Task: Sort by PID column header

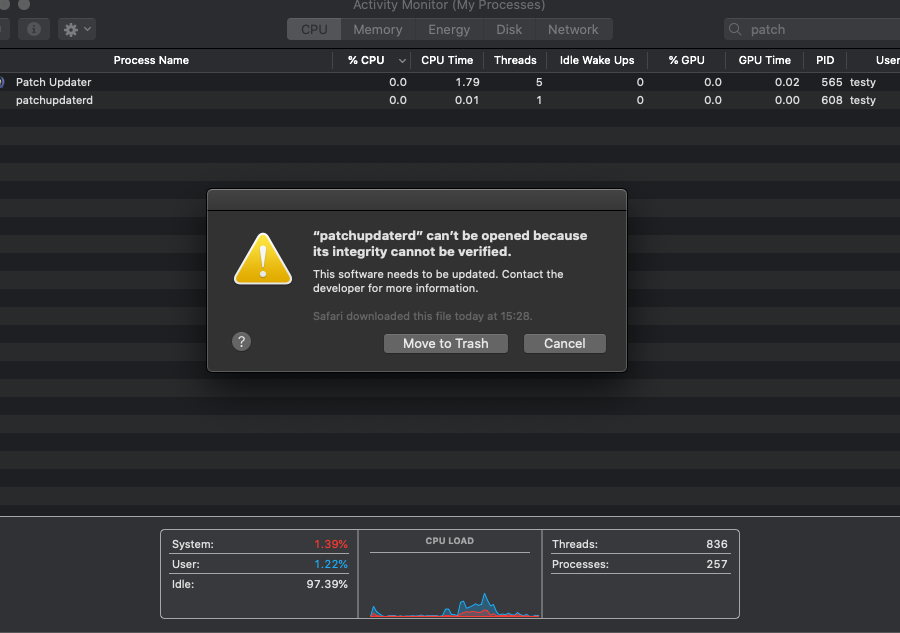Action: [x=825, y=60]
